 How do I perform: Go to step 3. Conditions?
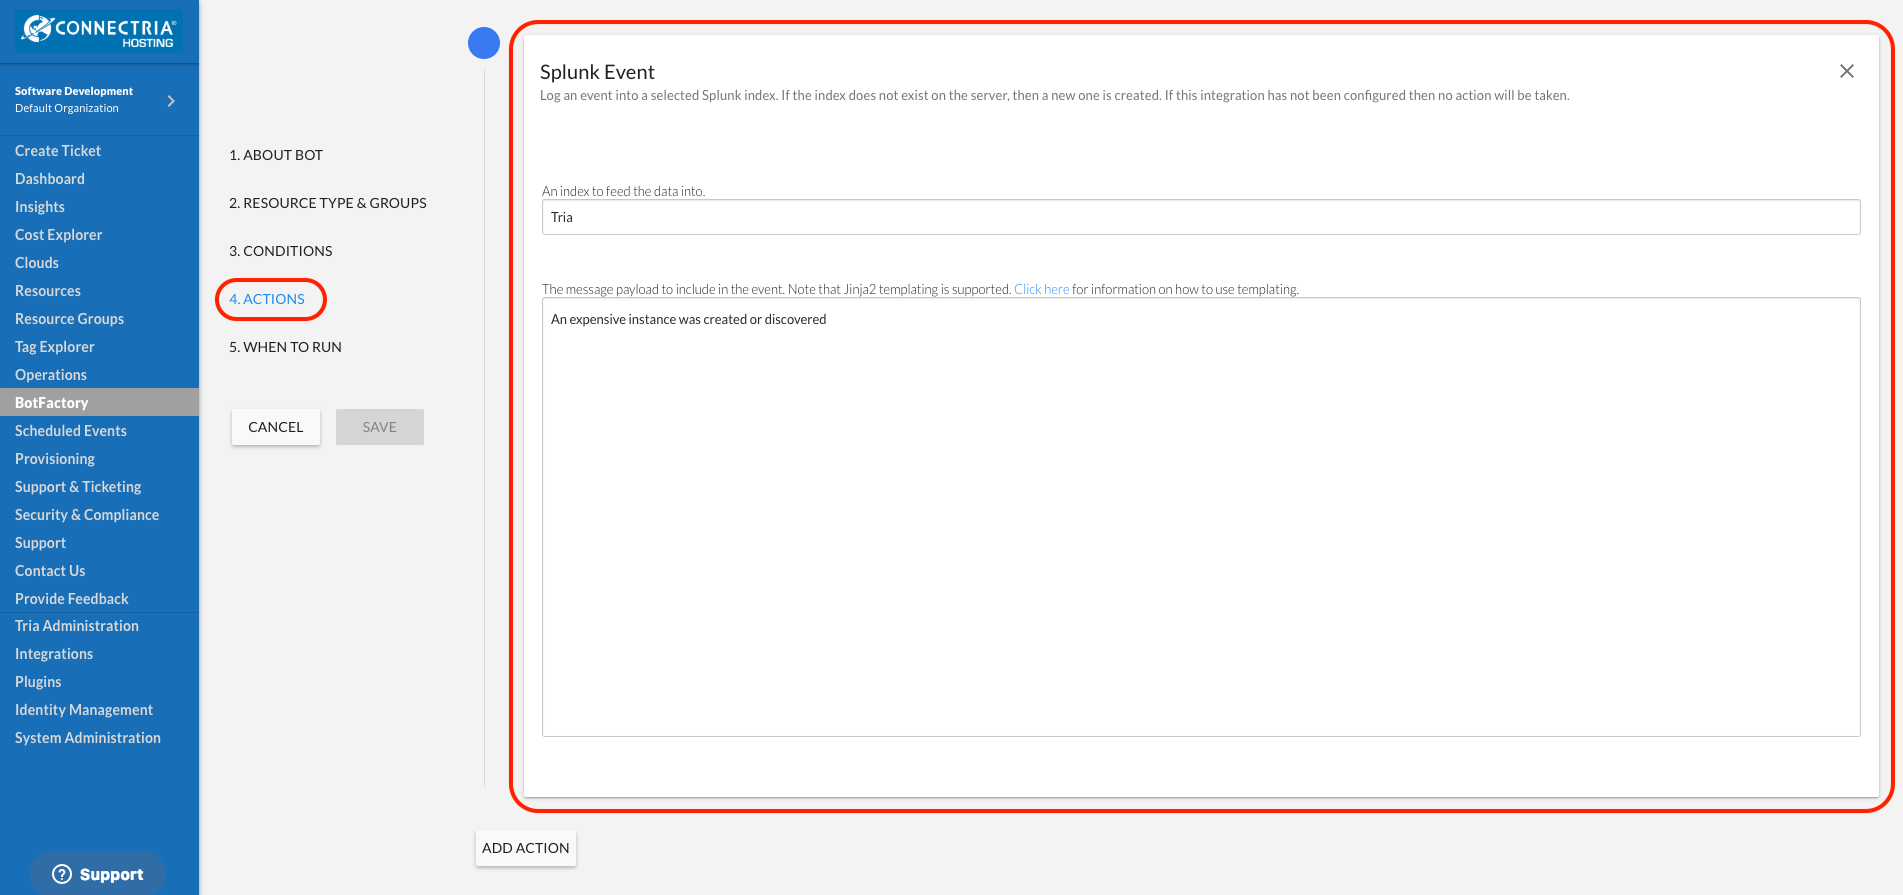tap(281, 251)
